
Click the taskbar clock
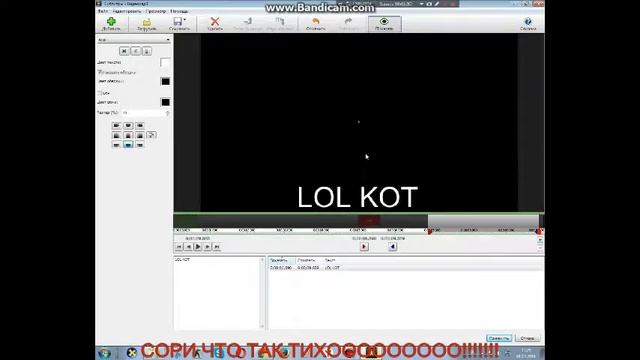526,353
